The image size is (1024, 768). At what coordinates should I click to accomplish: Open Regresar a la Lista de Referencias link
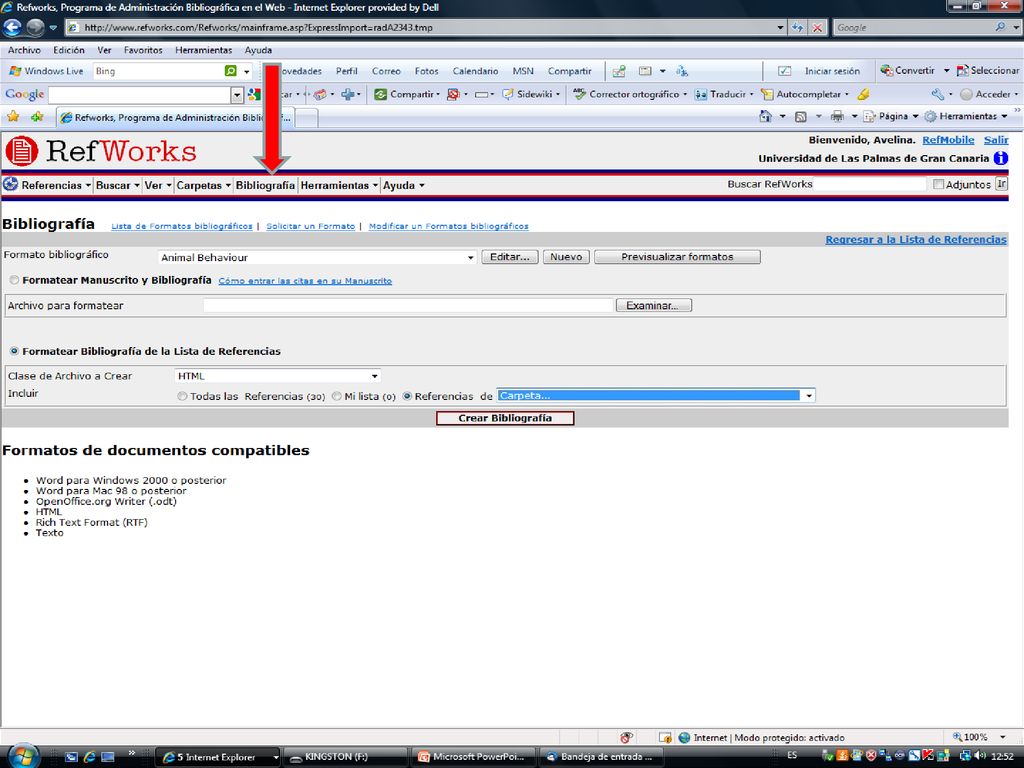pos(916,240)
